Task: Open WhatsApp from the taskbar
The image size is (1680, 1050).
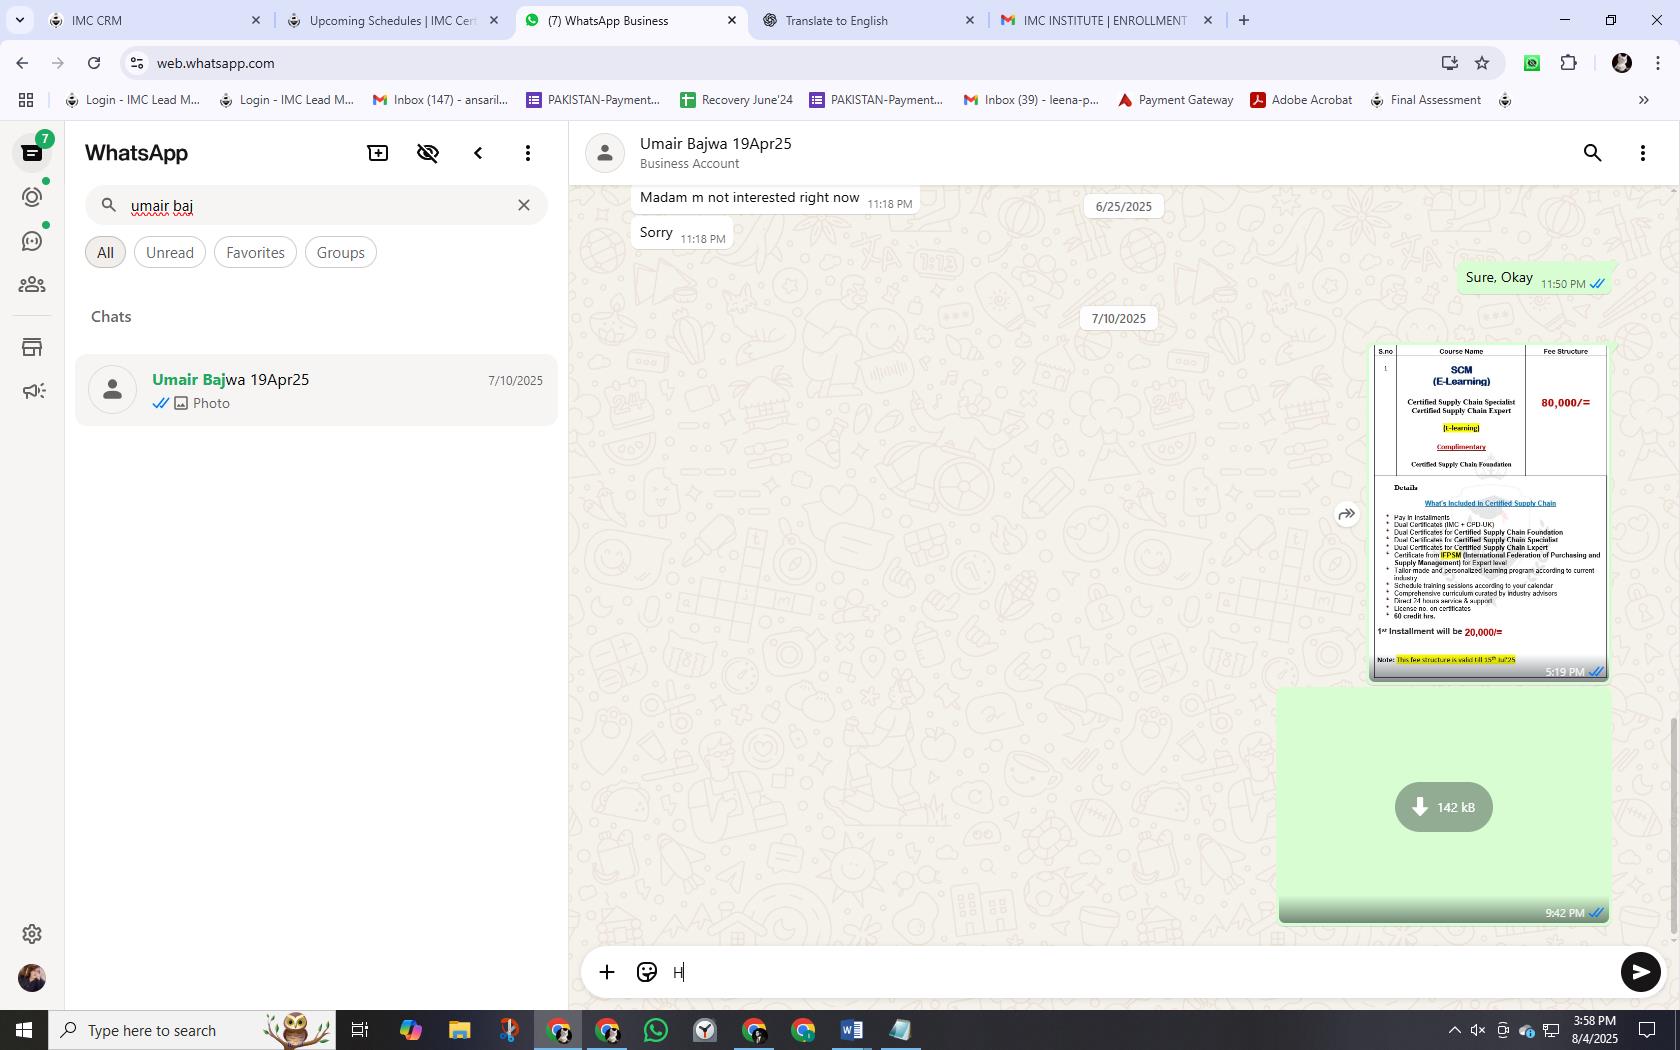Action: point(656,1030)
